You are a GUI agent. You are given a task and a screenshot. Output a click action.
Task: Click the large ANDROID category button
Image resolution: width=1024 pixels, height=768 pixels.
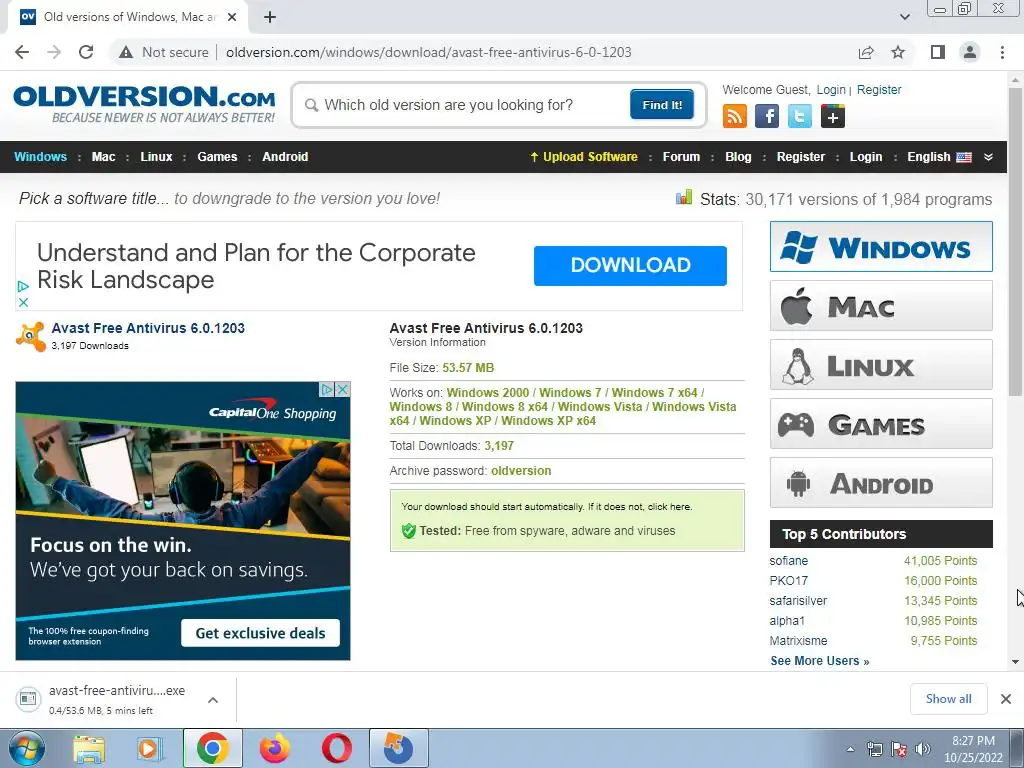pos(881,483)
